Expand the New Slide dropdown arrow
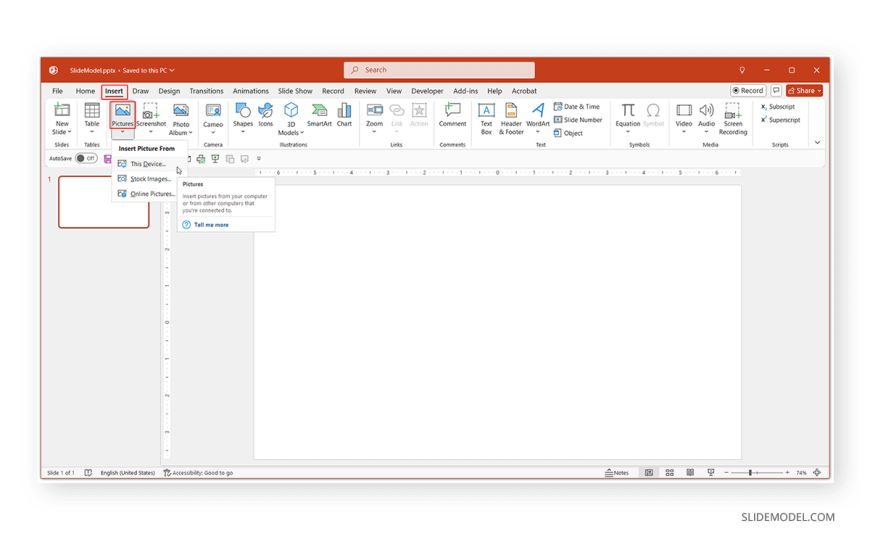 [69, 132]
